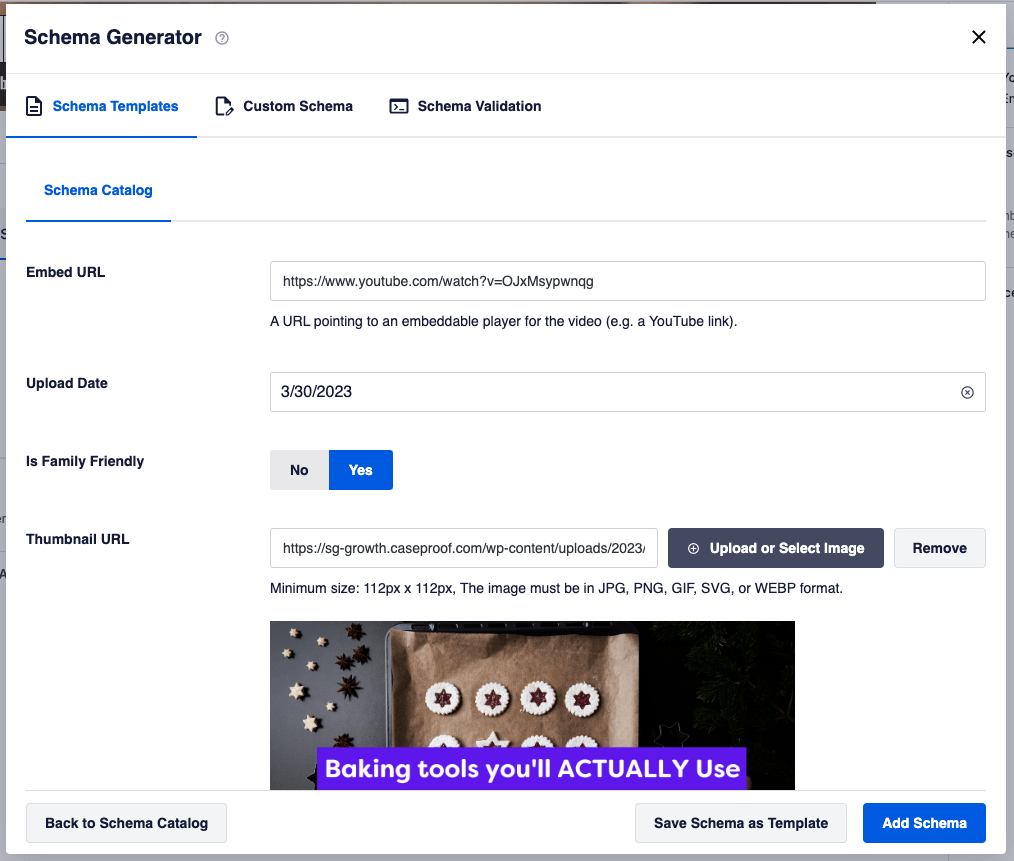Click the Embed URL input field
This screenshot has width=1014, height=861.
[627, 281]
